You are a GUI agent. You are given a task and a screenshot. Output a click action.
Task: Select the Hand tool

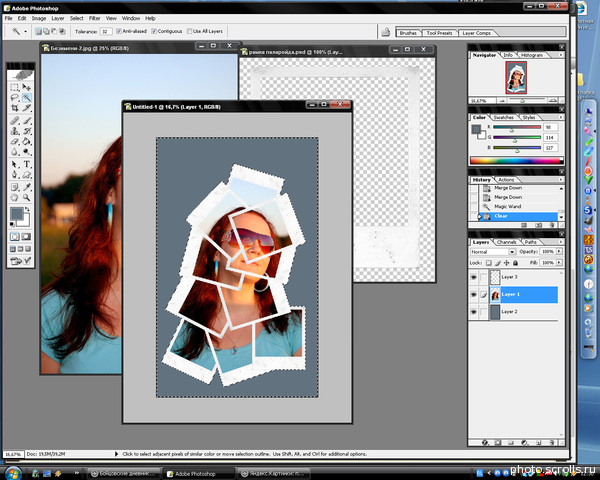pos(15,198)
